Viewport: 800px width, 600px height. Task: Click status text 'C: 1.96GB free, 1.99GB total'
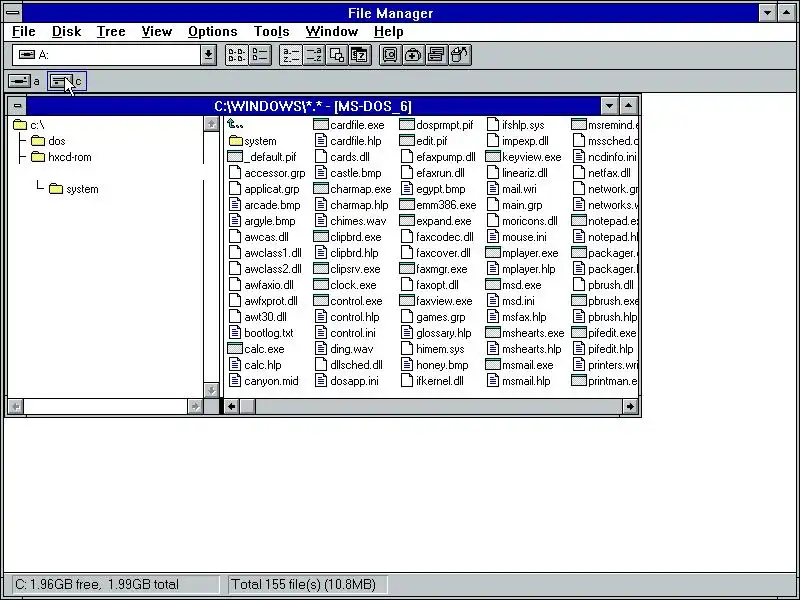[x=97, y=584]
